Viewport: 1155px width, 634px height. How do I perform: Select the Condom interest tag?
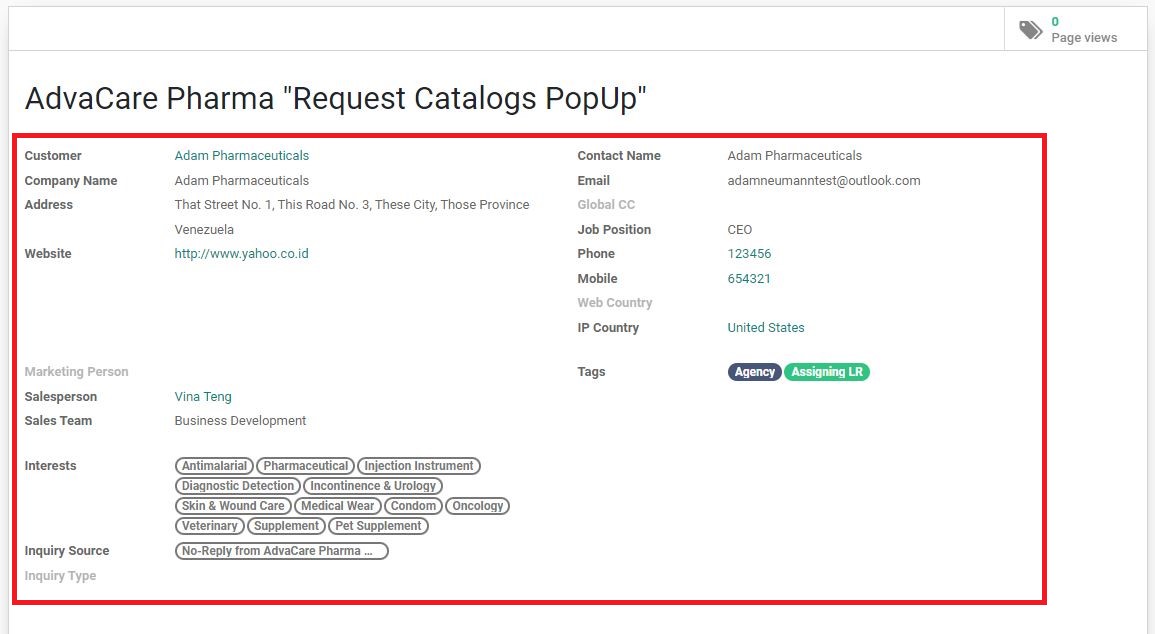click(x=413, y=506)
